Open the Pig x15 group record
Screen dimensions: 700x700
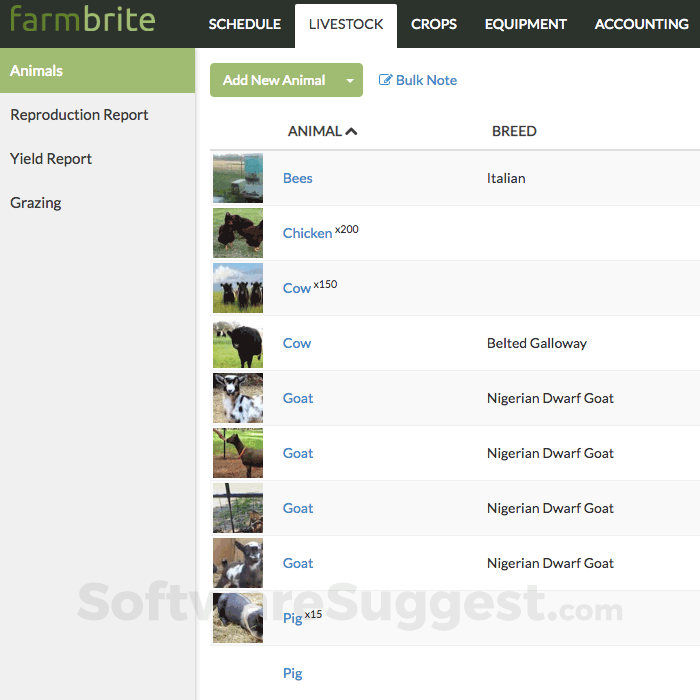coord(293,618)
